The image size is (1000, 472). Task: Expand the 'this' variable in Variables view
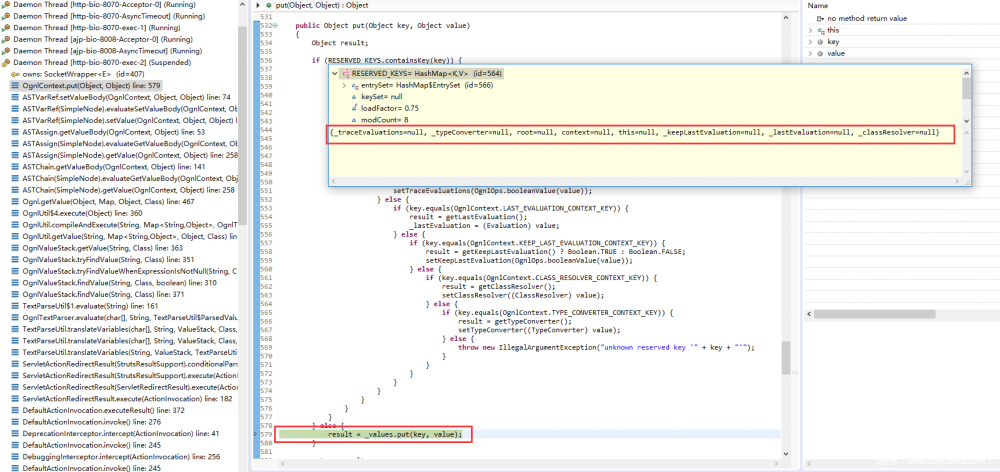click(x=811, y=30)
